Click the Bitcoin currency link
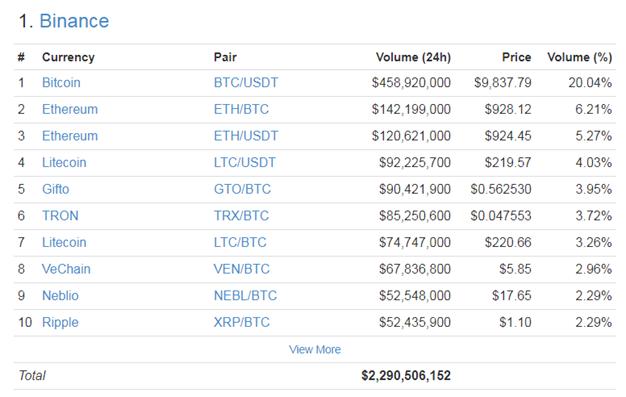The width and height of the screenshot is (626, 397). coord(61,83)
